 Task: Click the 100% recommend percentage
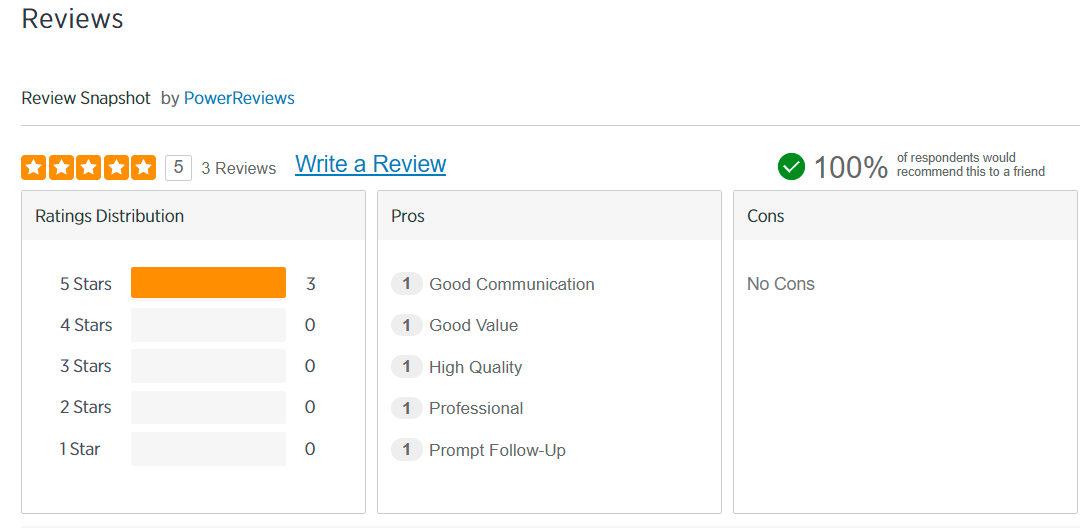pos(850,167)
